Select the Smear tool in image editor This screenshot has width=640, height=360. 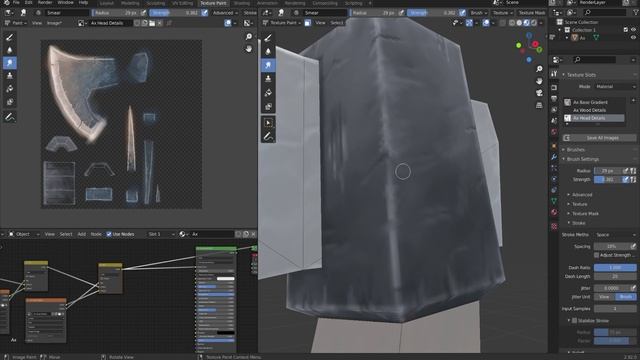pyautogui.click(x=10, y=63)
